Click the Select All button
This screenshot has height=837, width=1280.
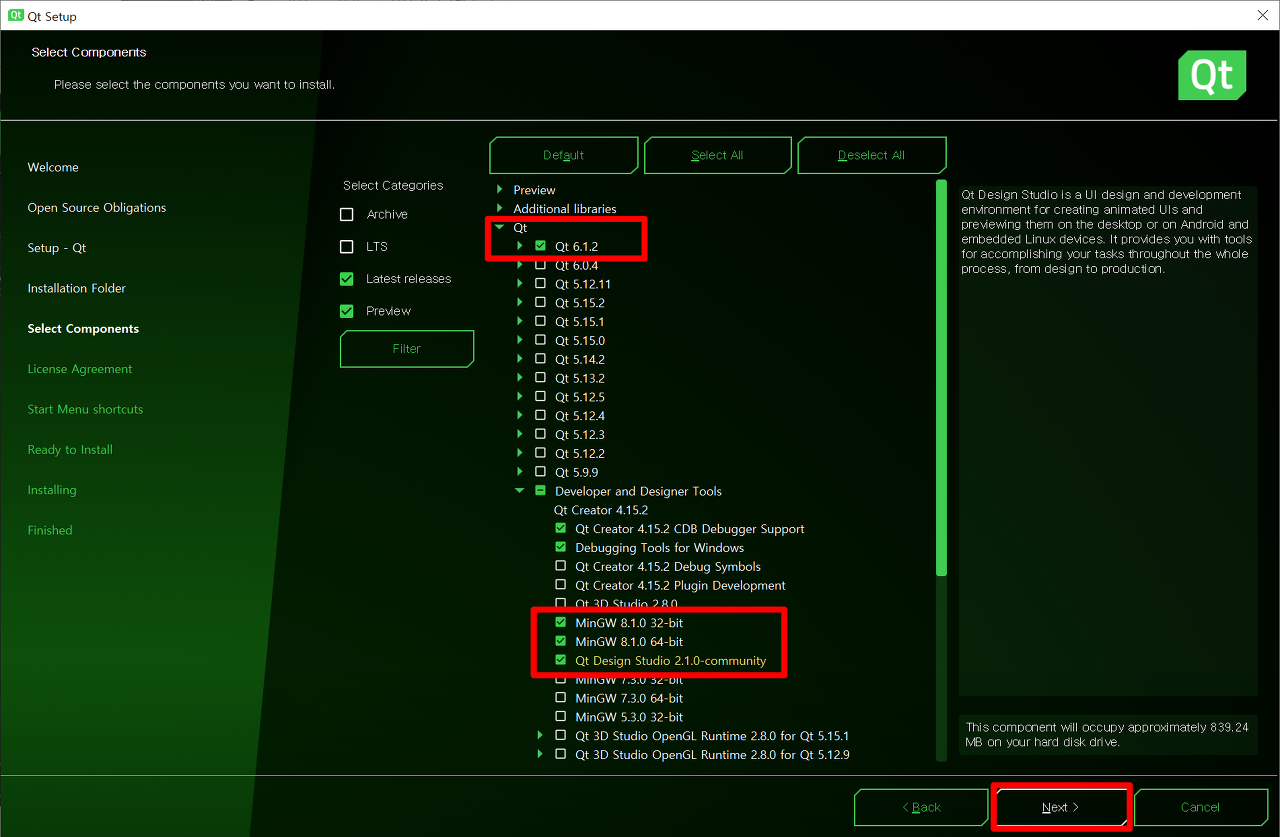point(718,155)
